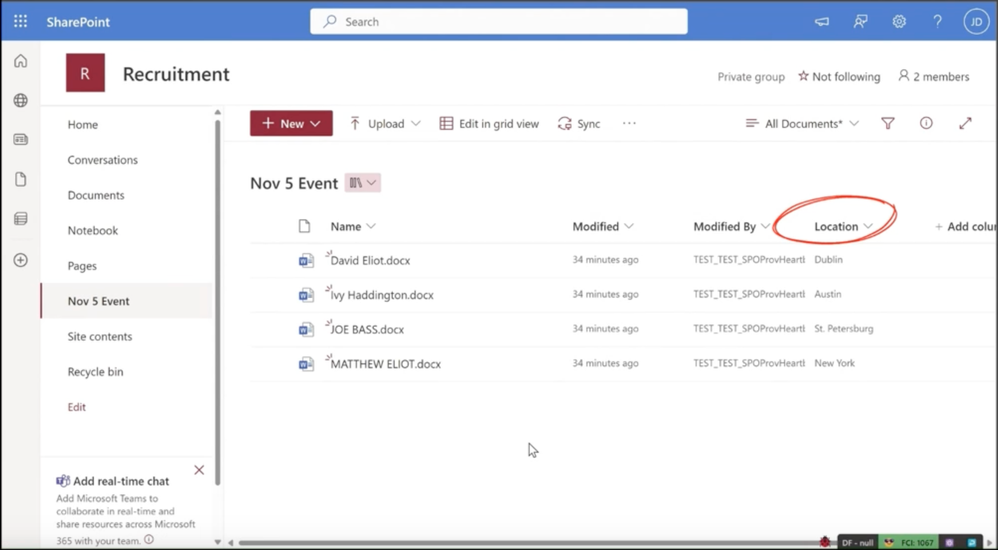Image resolution: width=998 pixels, height=550 pixels.
Task: Click the SharePoint home link in header
Action: pos(78,22)
